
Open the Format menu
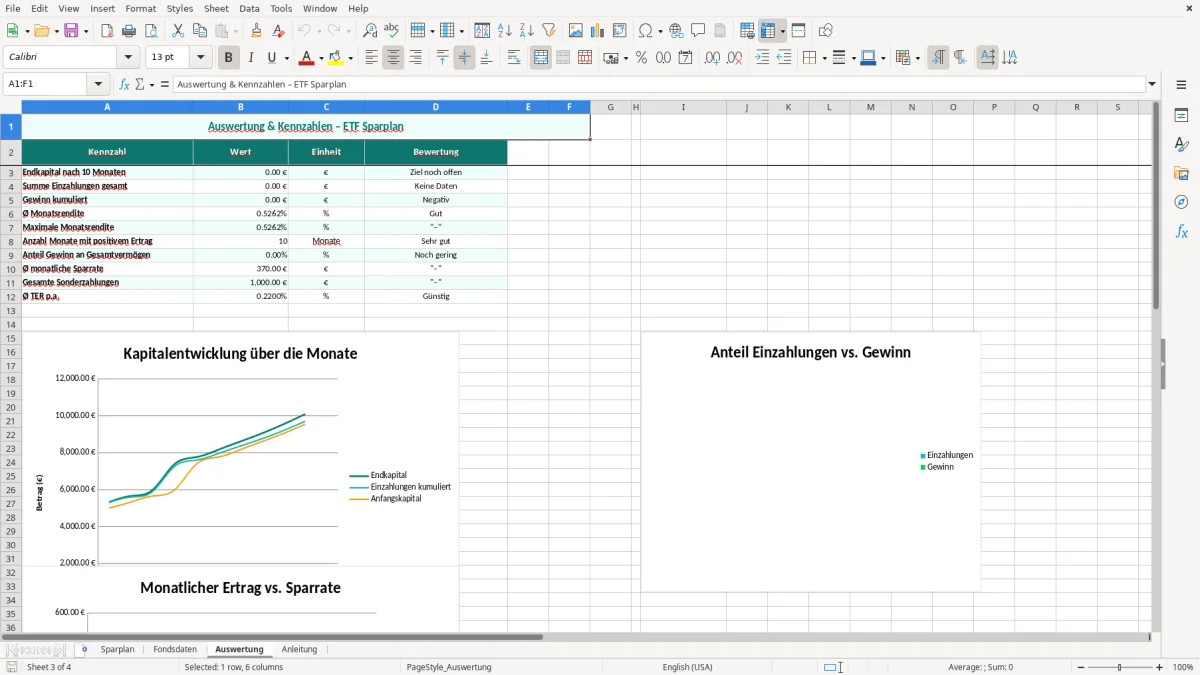click(x=141, y=8)
